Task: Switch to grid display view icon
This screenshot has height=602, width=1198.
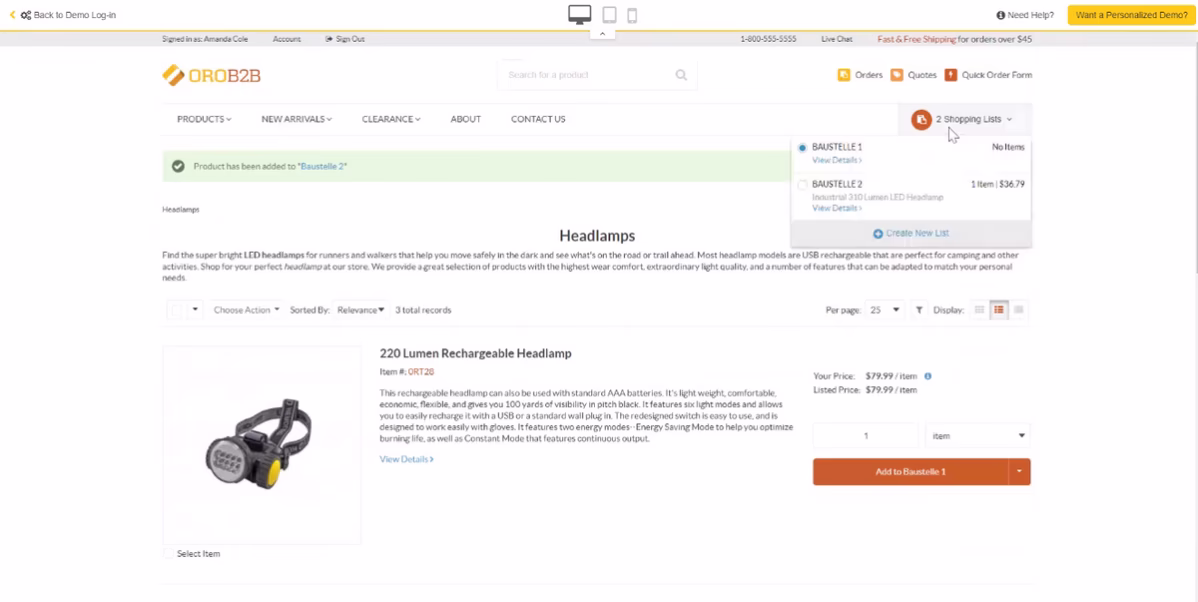Action: (x=1018, y=310)
